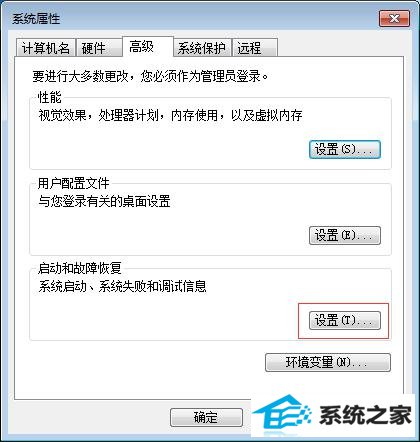Switch to the 远程 tab
Image resolution: width=420 pixels, height=442 pixels.
point(255,48)
